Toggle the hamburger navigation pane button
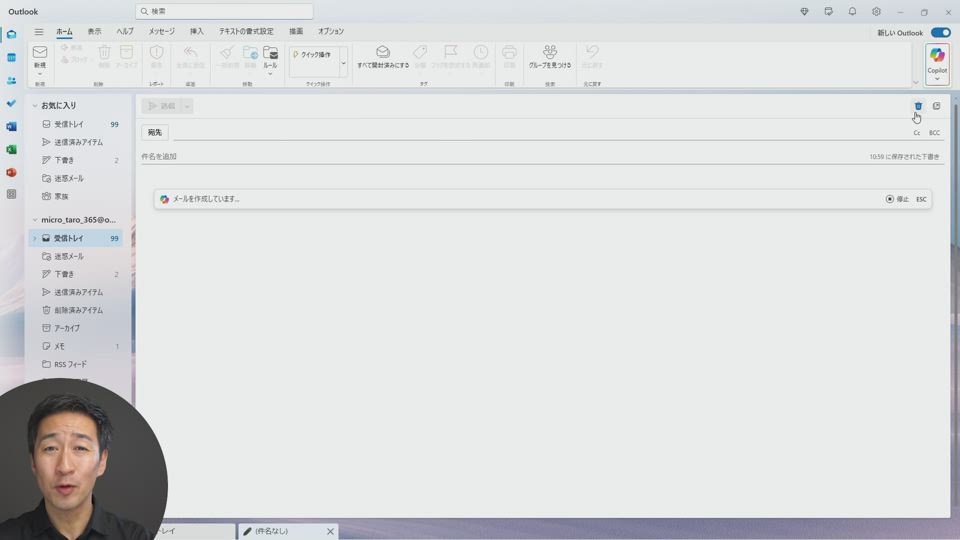Screen dimensions: 960x540 pyautogui.click(x=39, y=32)
